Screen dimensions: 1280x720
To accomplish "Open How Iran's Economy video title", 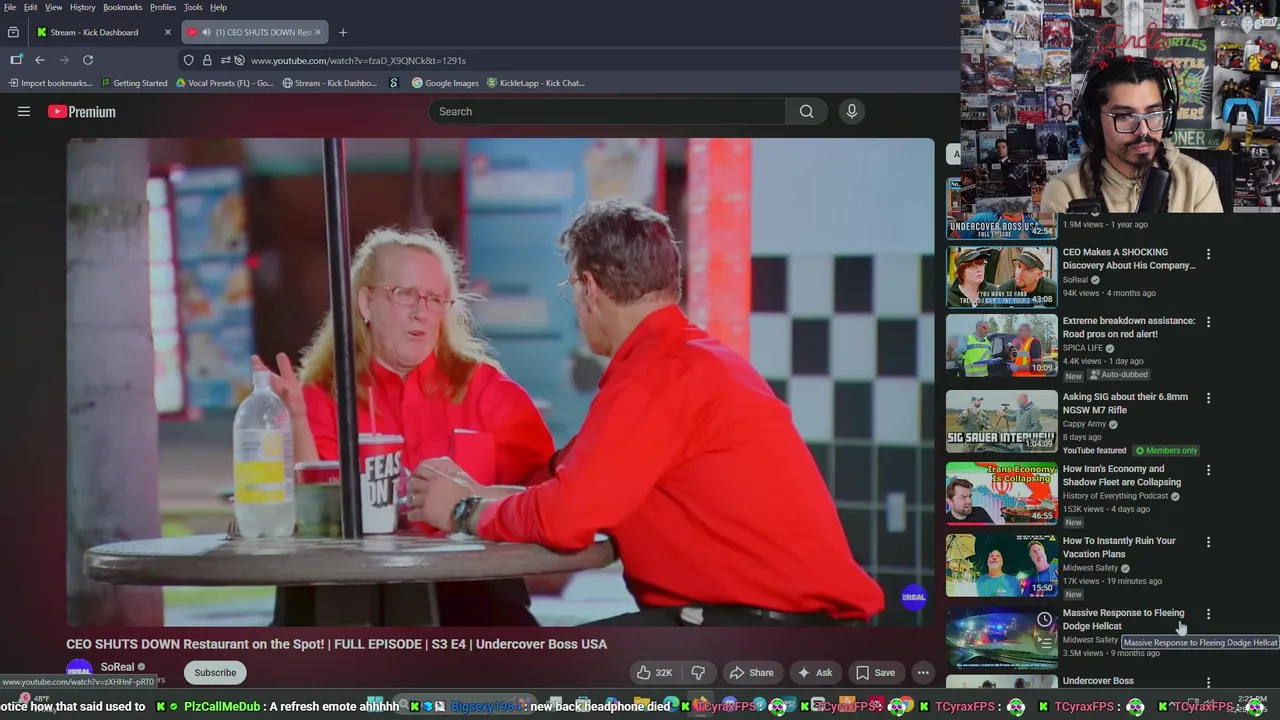I will 1122,475.
